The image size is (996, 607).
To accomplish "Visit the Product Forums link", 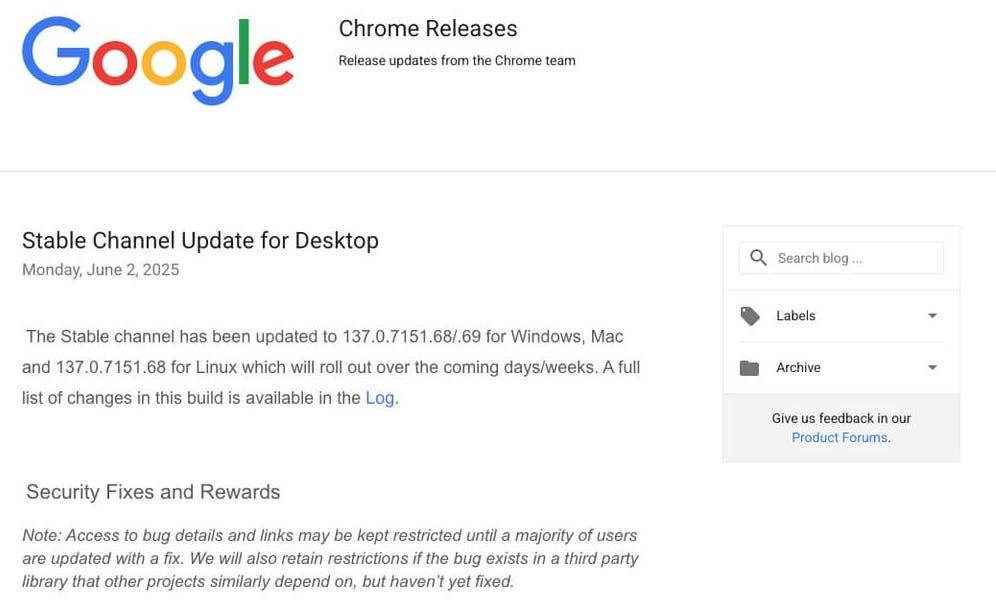I will click(x=838, y=437).
